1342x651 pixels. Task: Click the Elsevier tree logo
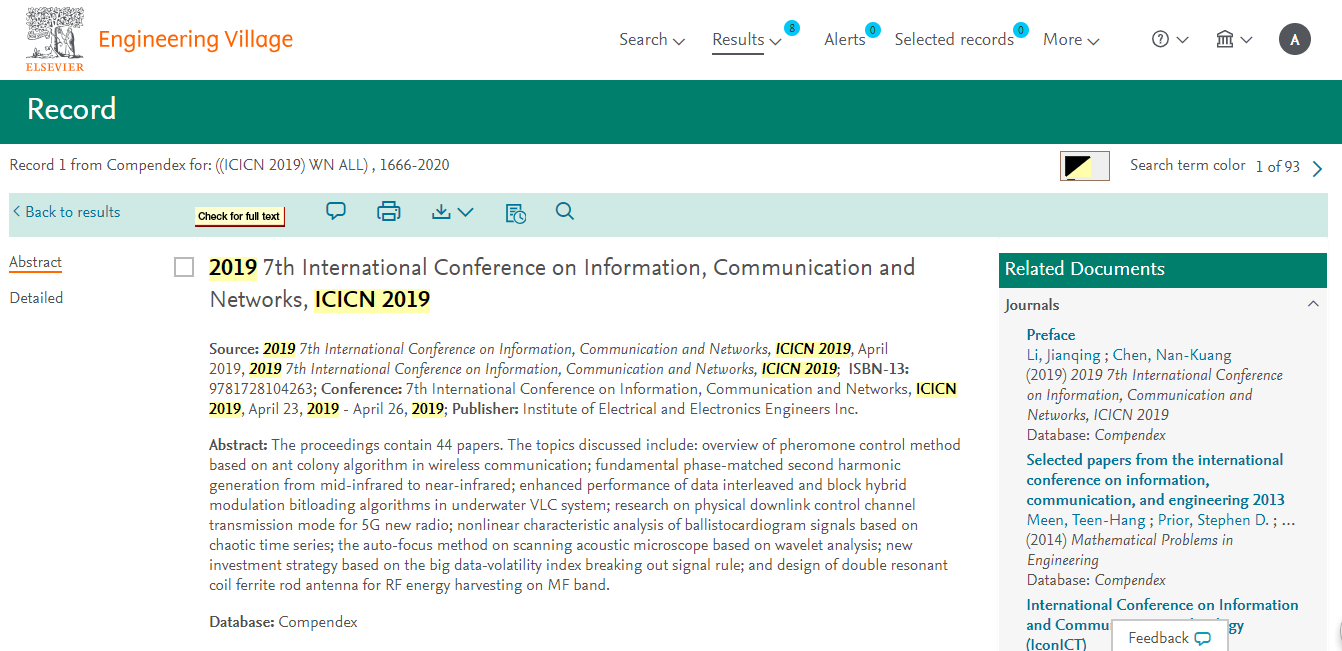[x=55, y=40]
